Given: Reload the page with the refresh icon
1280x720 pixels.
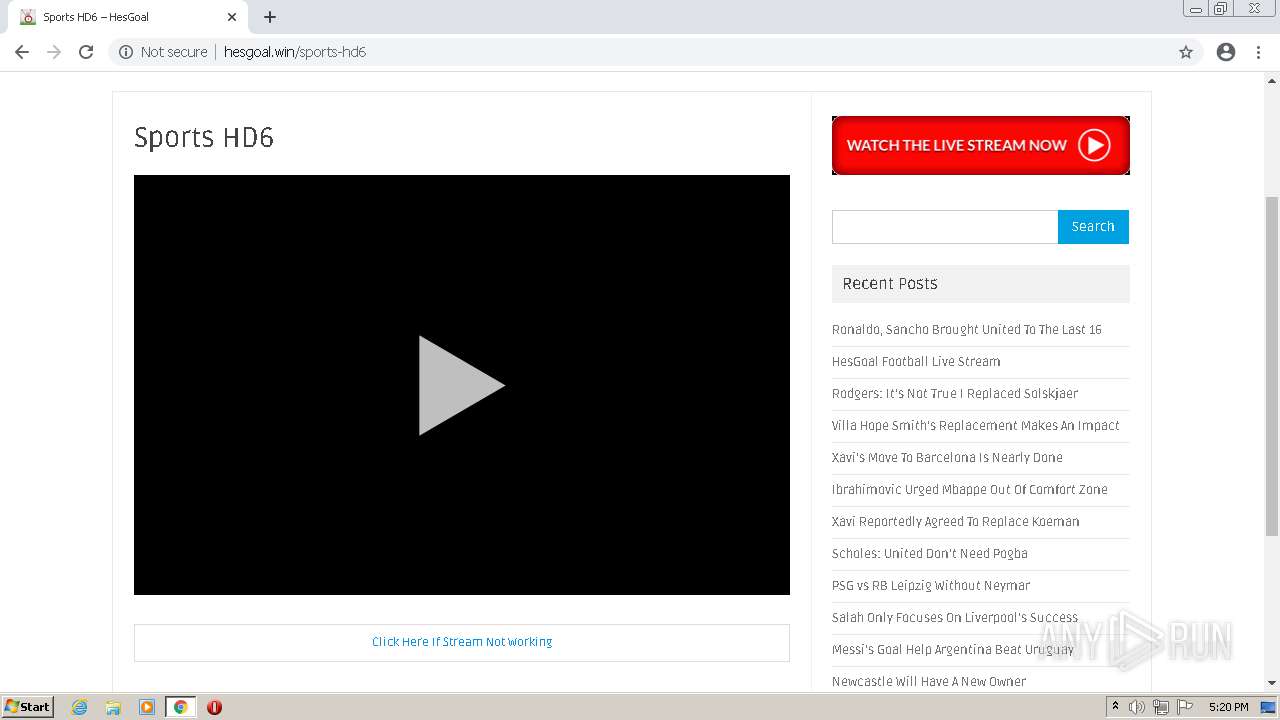Looking at the screenshot, I should point(86,52).
